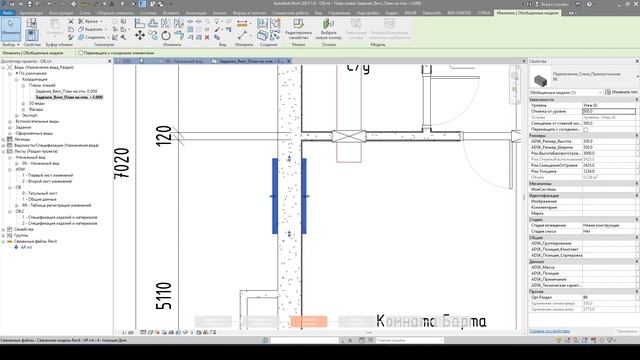Click the Text 'A' quick access icon
This screenshot has width=640, height=360.
(x=112, y=4)
